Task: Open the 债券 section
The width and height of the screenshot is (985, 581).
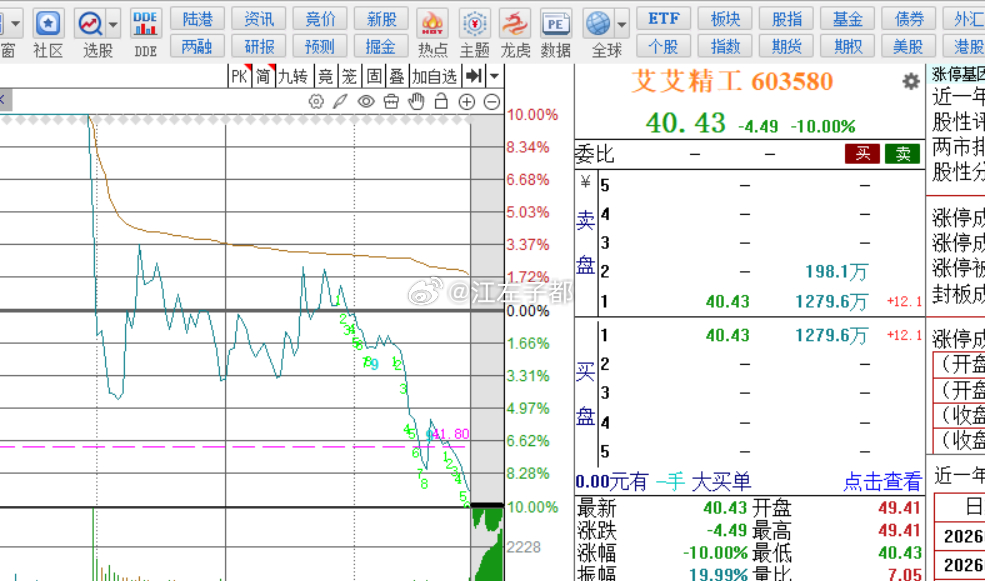Action: (909, 19)
